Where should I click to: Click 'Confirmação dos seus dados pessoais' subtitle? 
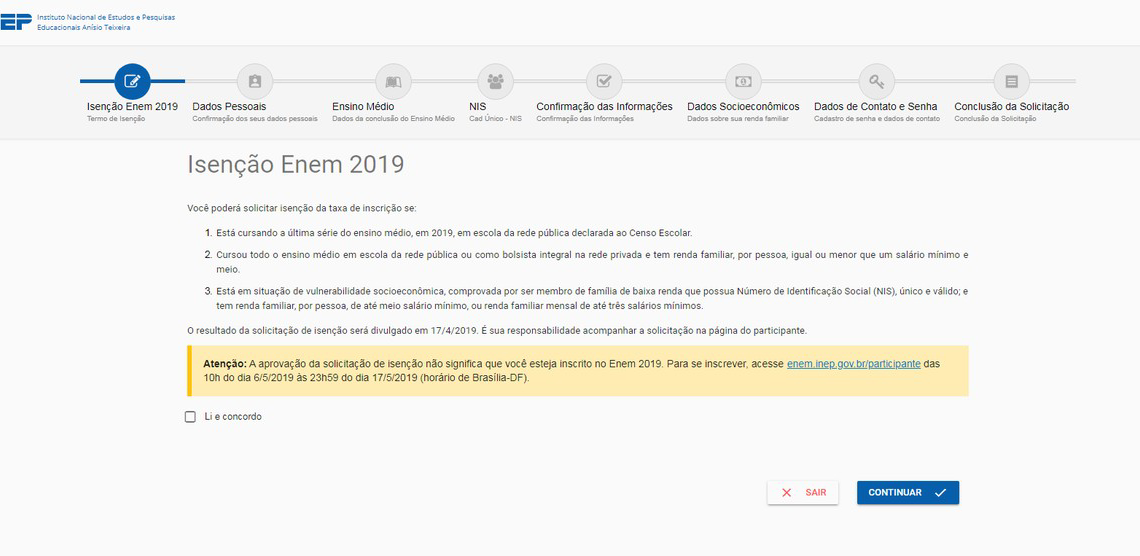click(x=254, y=119)
